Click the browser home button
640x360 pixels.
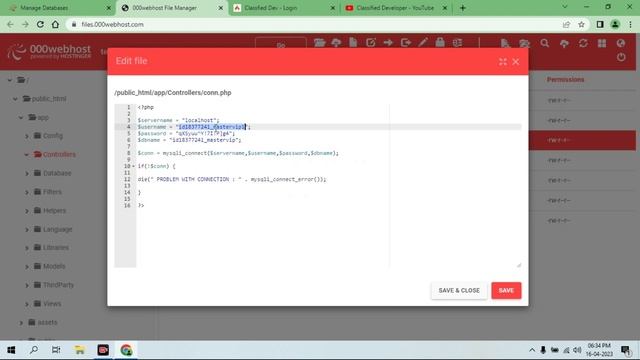tap(55, 24)
